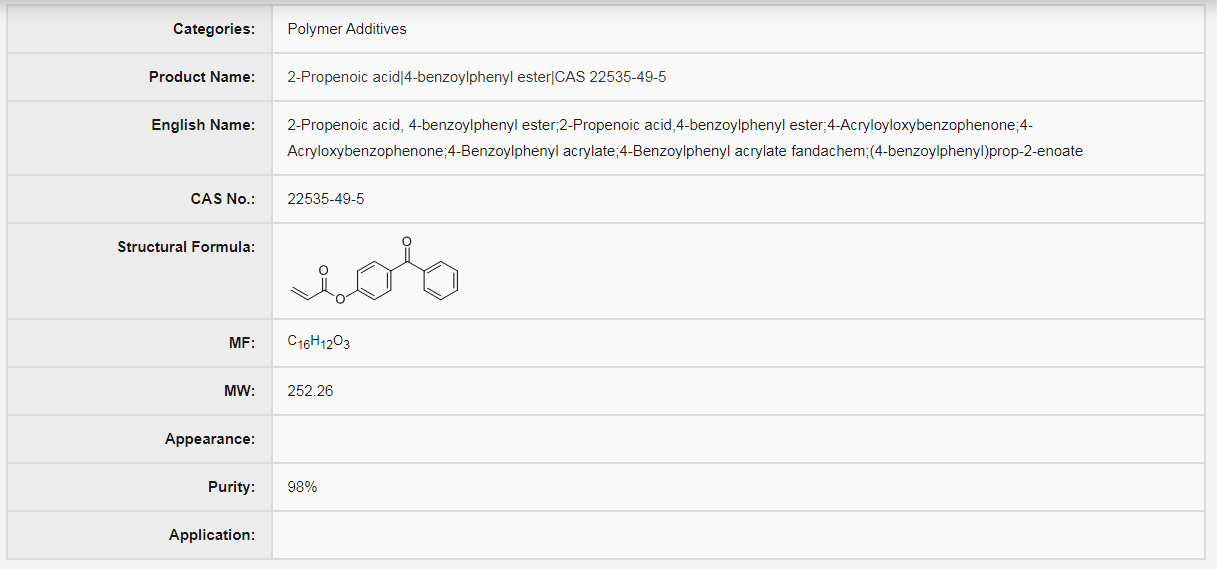This screenshot has width=1217, height=569.
Task: Click the Product Name label
Action: pyautogui.click(x=202, y=77)
